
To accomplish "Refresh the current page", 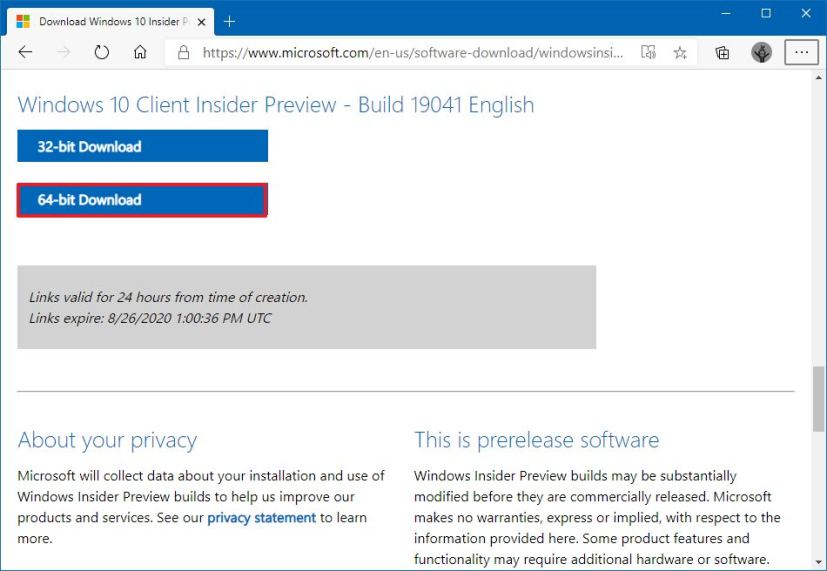I will point(101,52).
